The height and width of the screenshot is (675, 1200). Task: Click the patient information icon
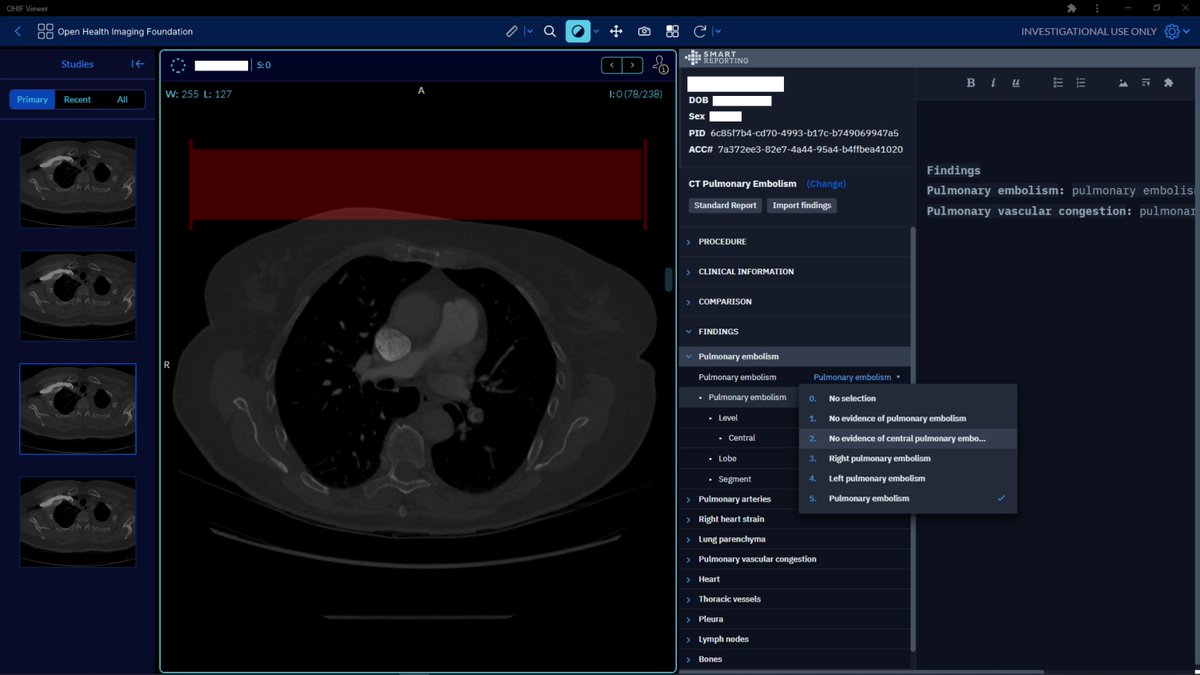point(660,65)
